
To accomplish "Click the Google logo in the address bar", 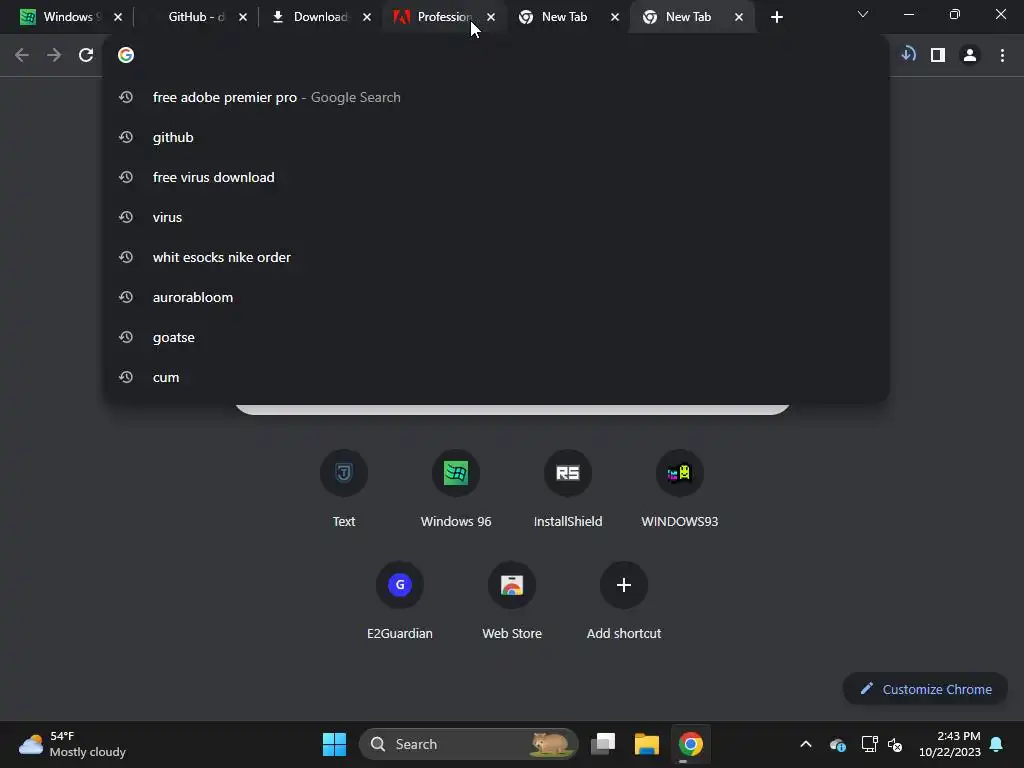I will (x=126, y=56).
